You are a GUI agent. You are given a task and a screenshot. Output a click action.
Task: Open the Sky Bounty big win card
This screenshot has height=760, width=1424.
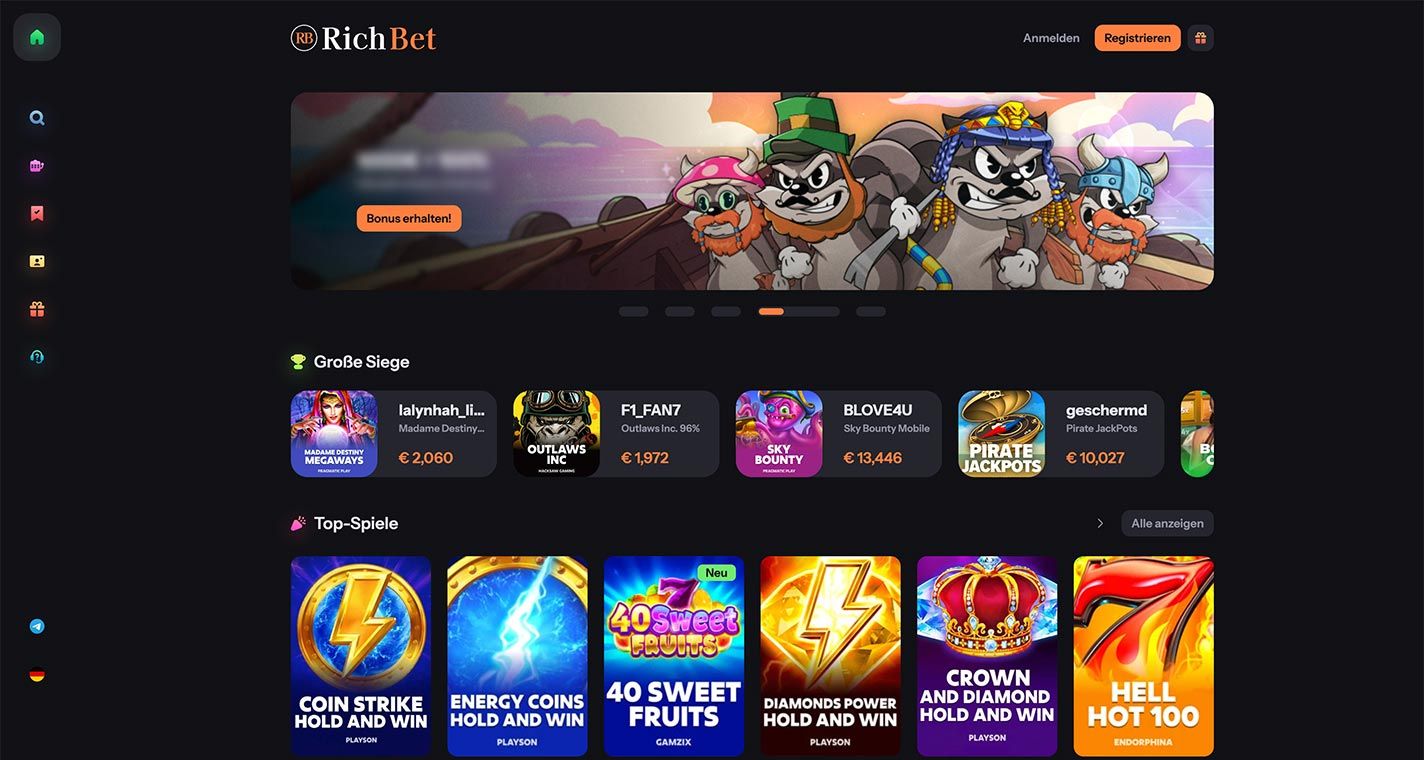pos(838,434)
